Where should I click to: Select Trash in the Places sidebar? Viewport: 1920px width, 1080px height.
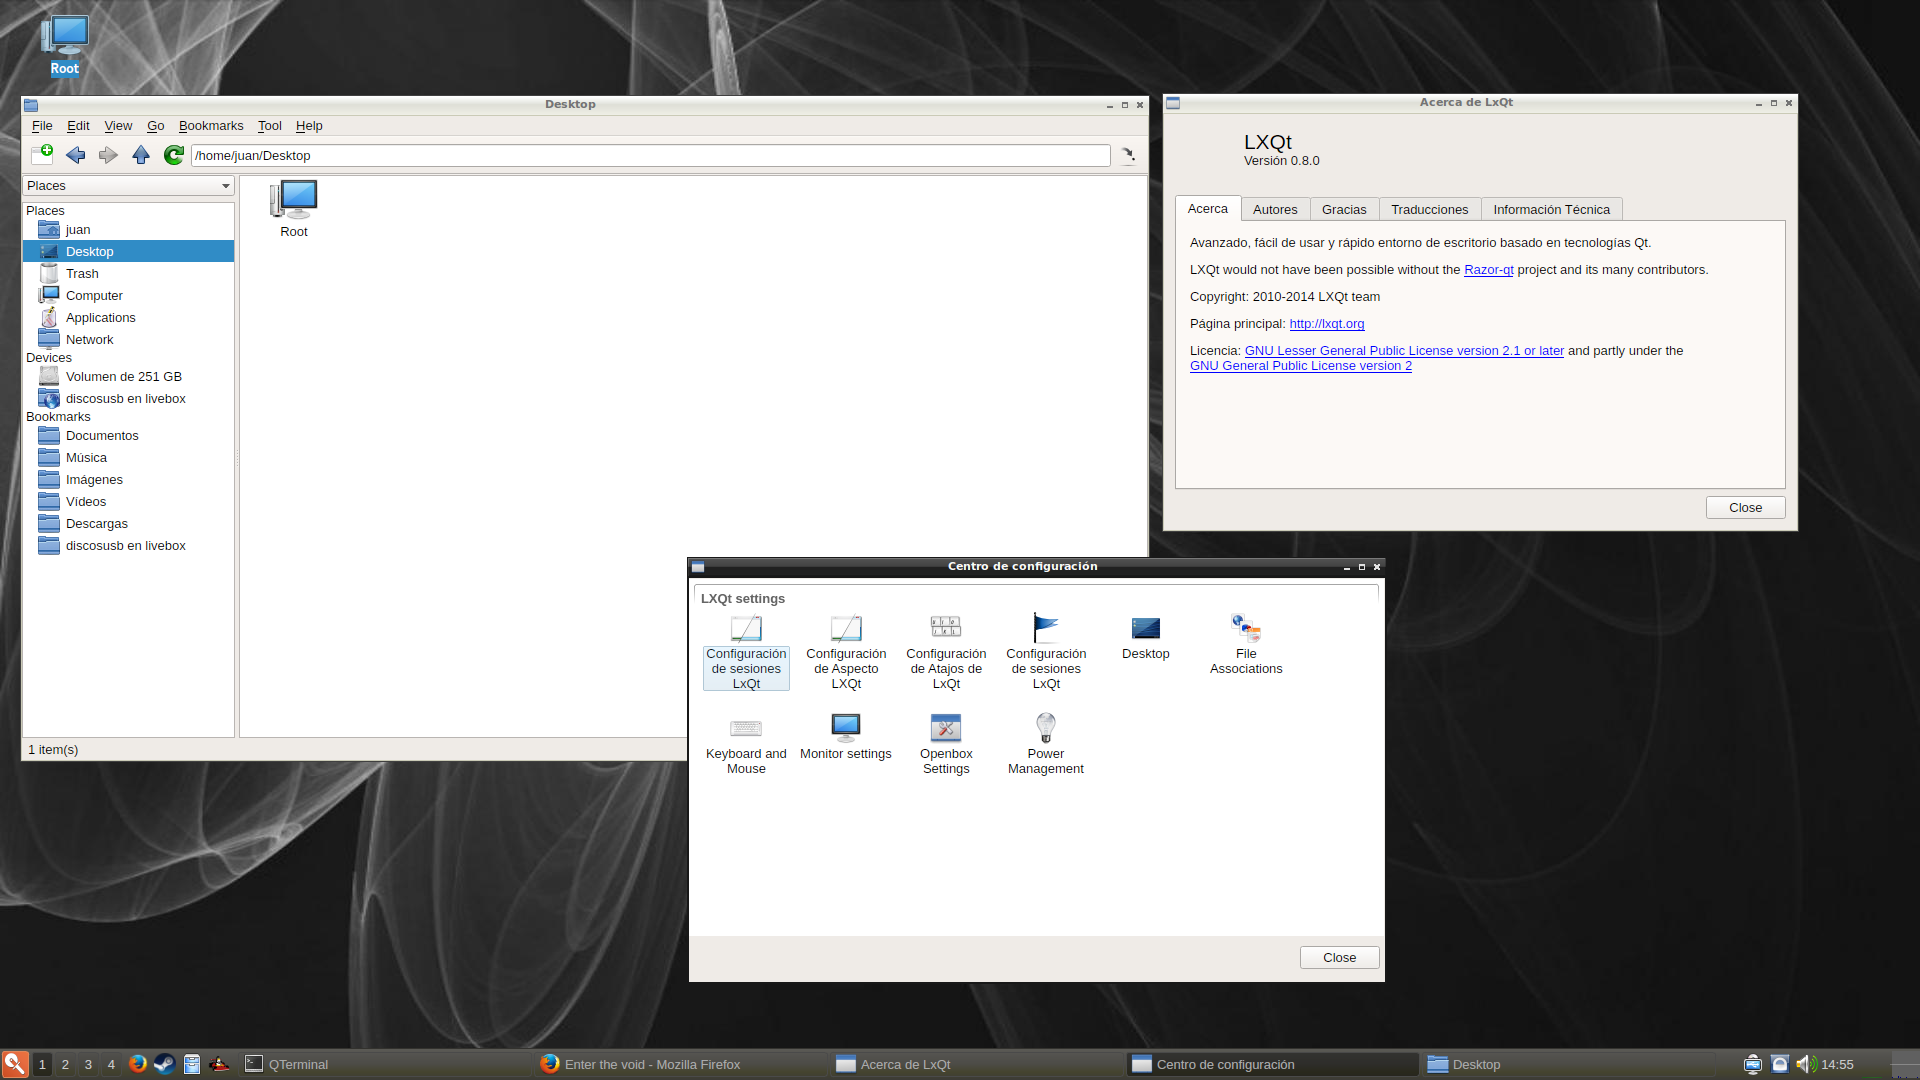82,274
